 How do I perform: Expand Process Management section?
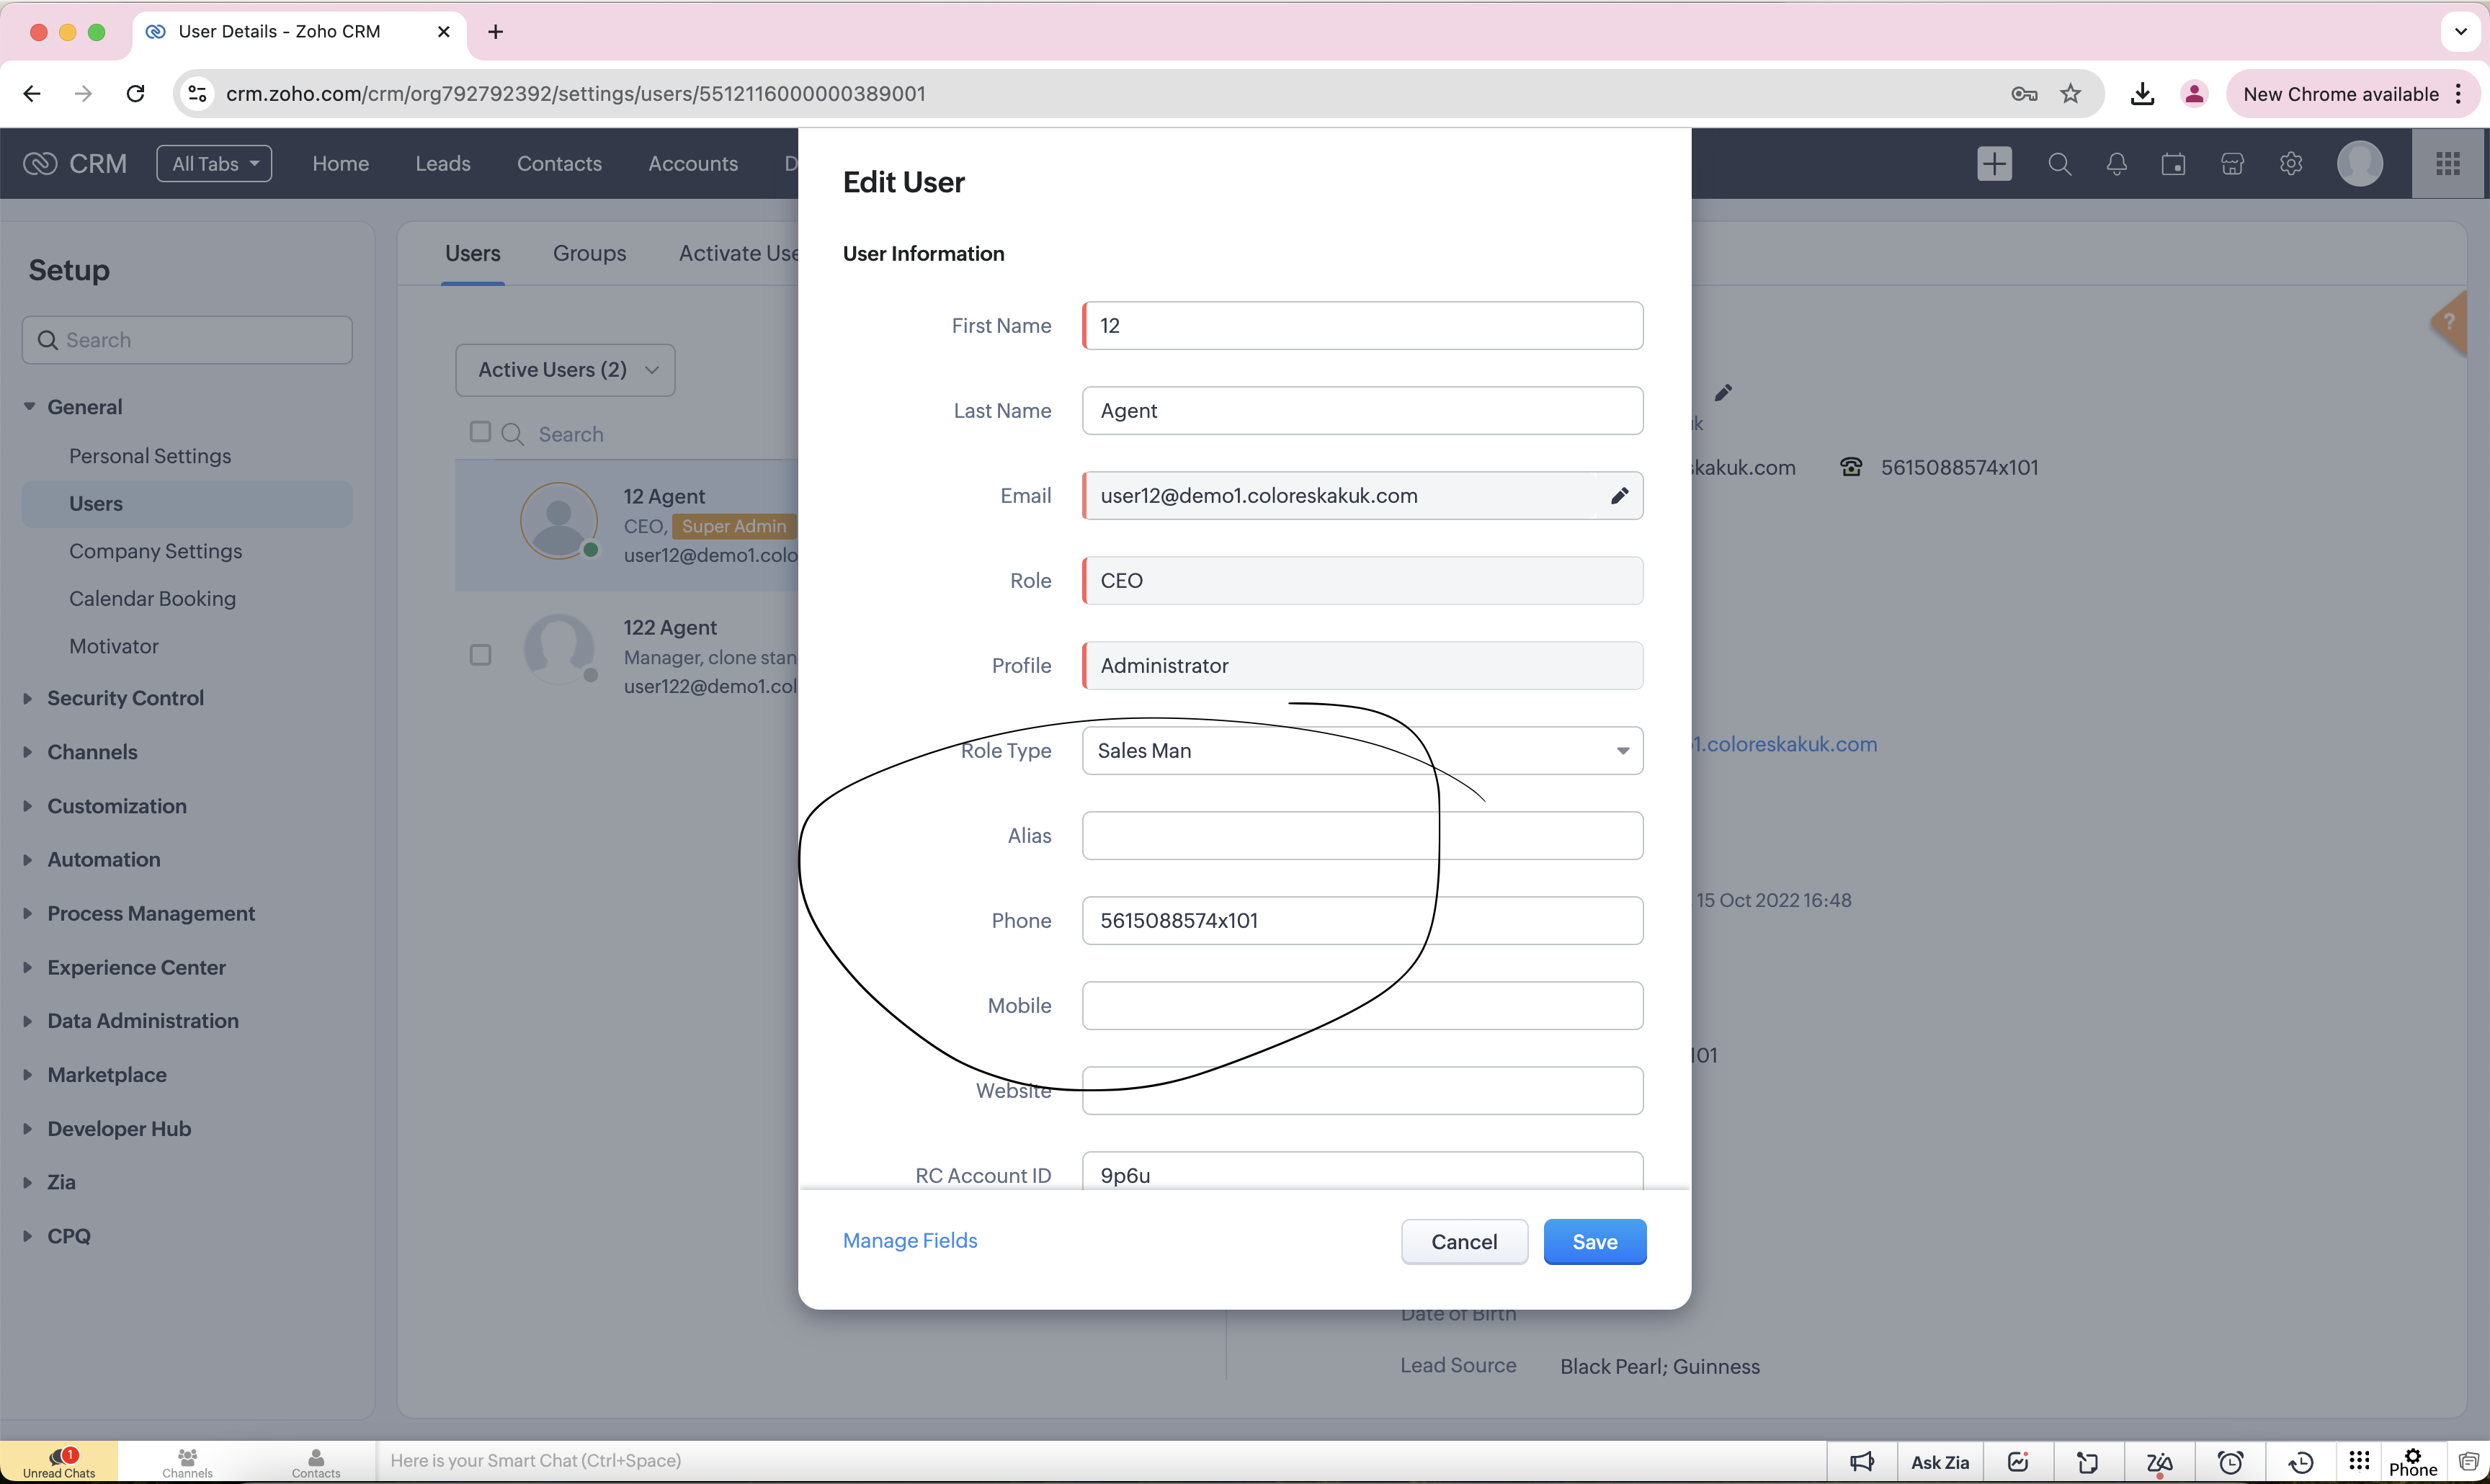28,913
